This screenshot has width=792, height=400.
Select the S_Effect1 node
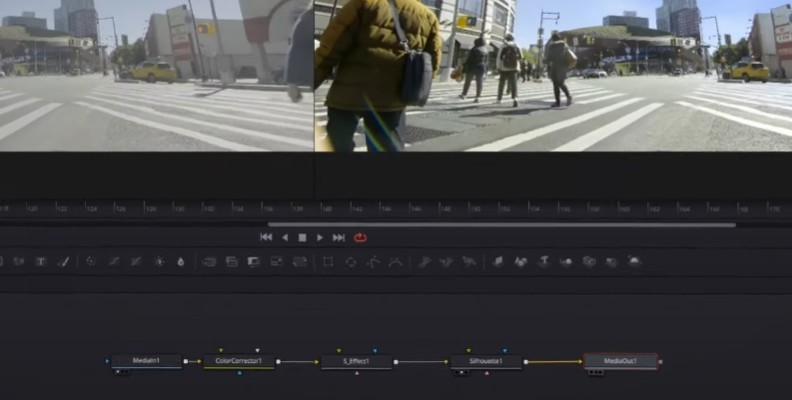point(356,361)
